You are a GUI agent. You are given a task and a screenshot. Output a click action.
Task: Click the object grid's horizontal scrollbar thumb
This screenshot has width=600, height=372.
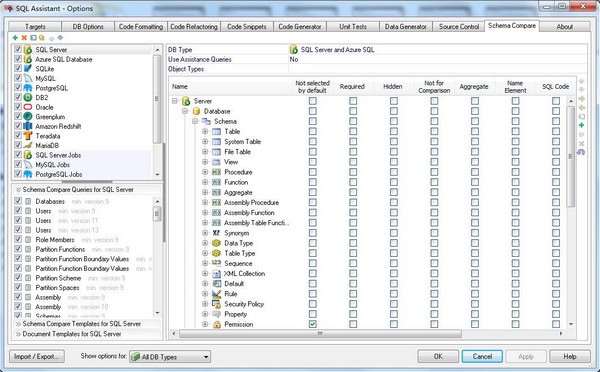pos(320,334)
